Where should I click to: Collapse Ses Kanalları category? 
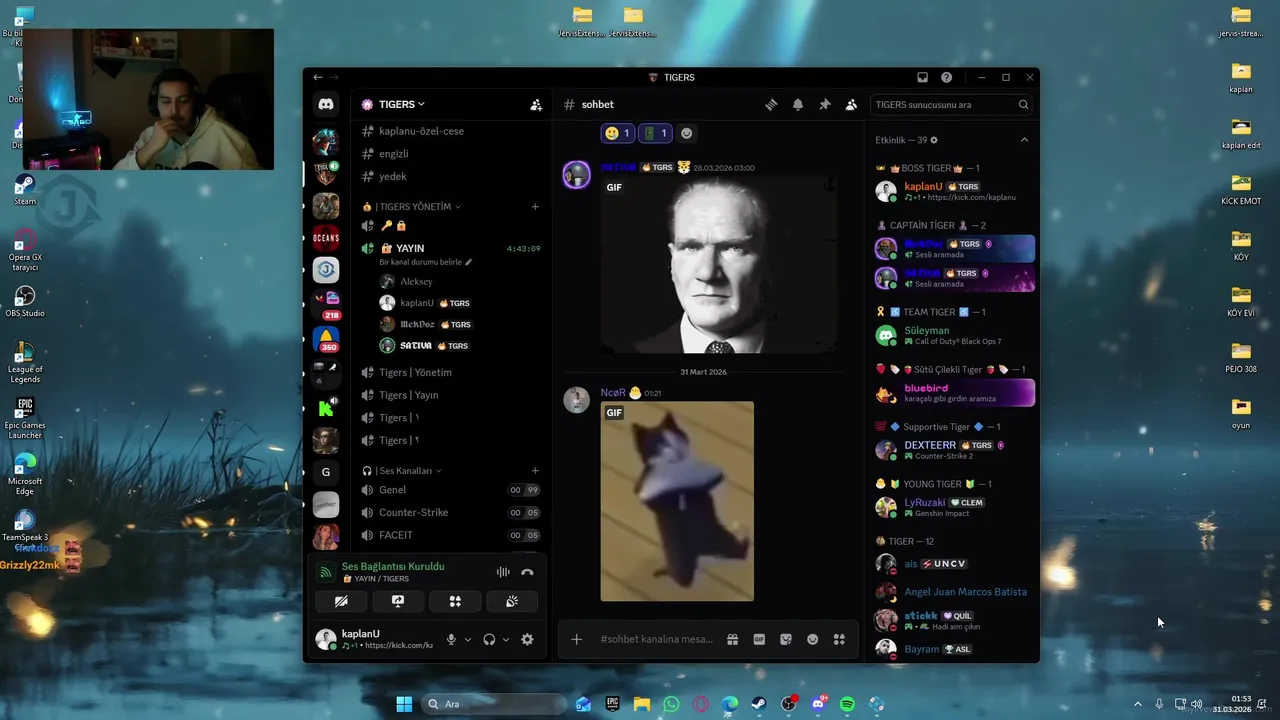click(403, 471)
